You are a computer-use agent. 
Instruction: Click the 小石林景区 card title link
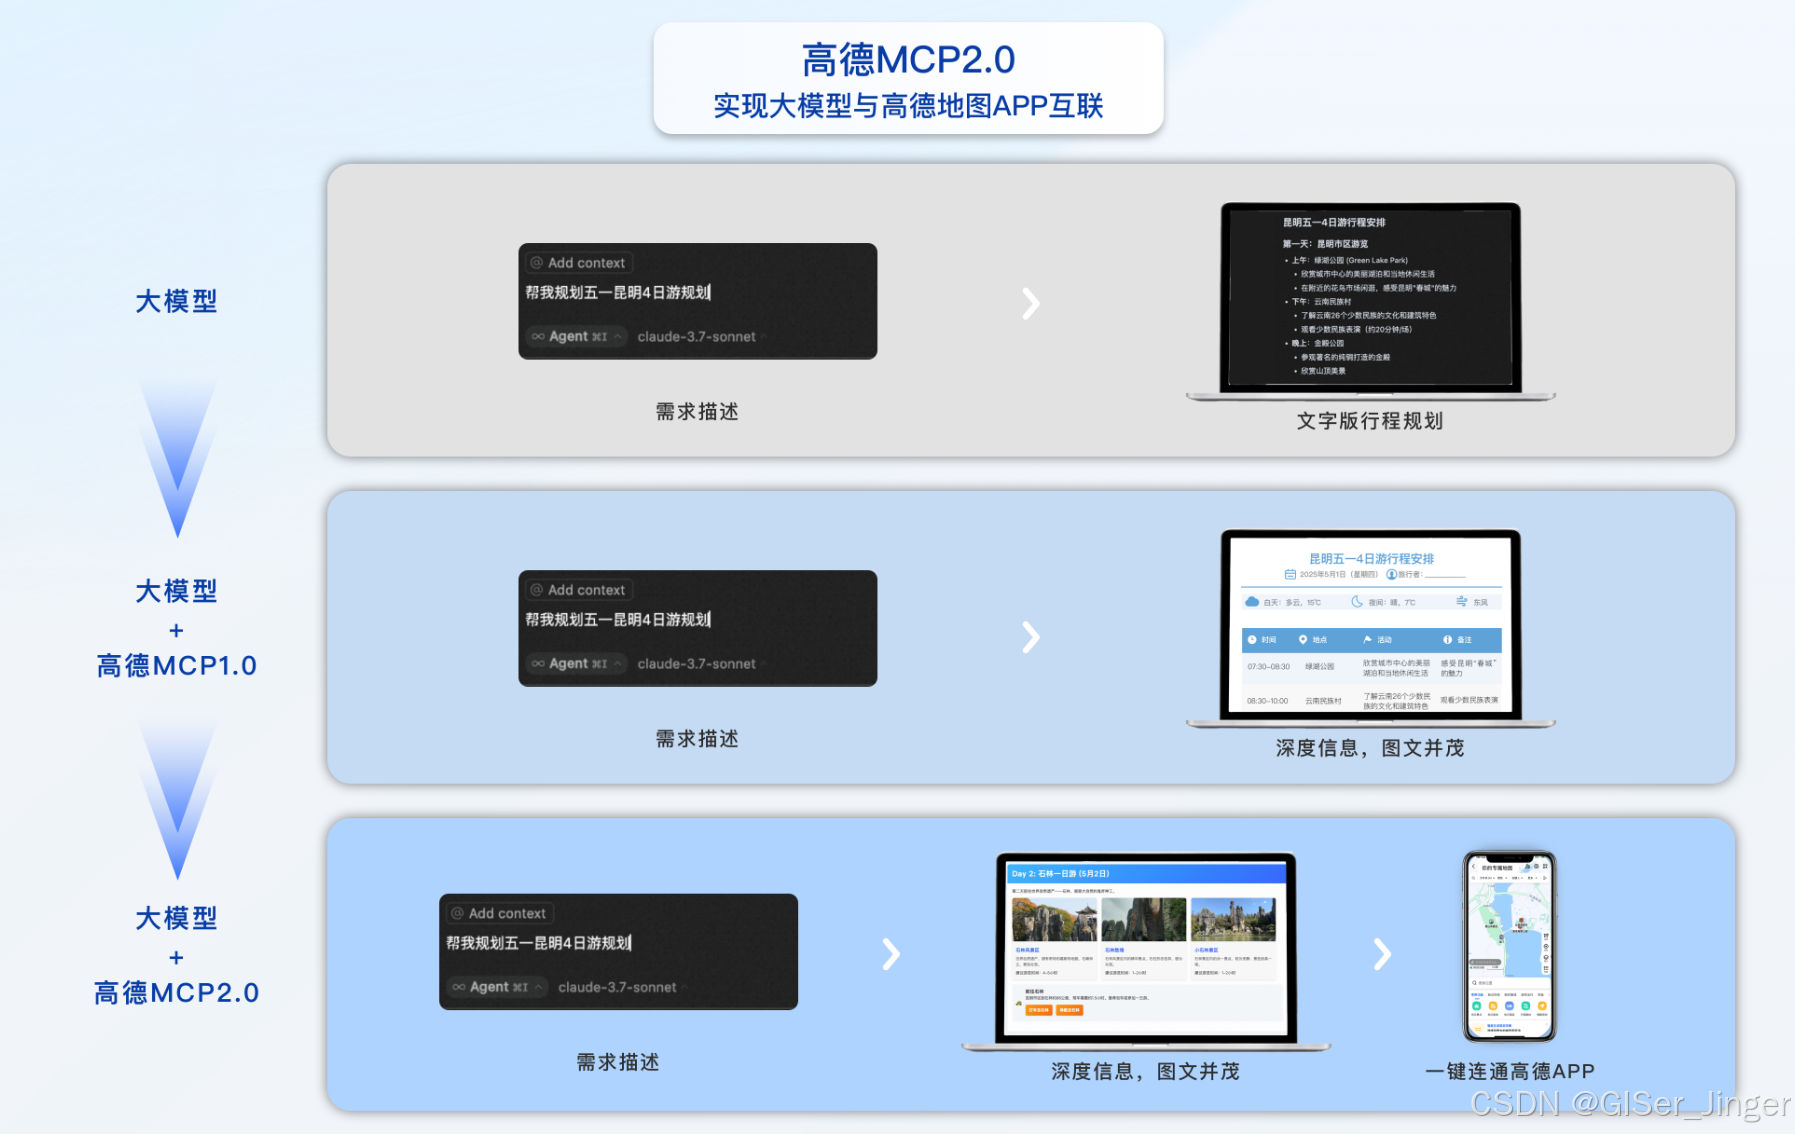tap(1207, 950)
